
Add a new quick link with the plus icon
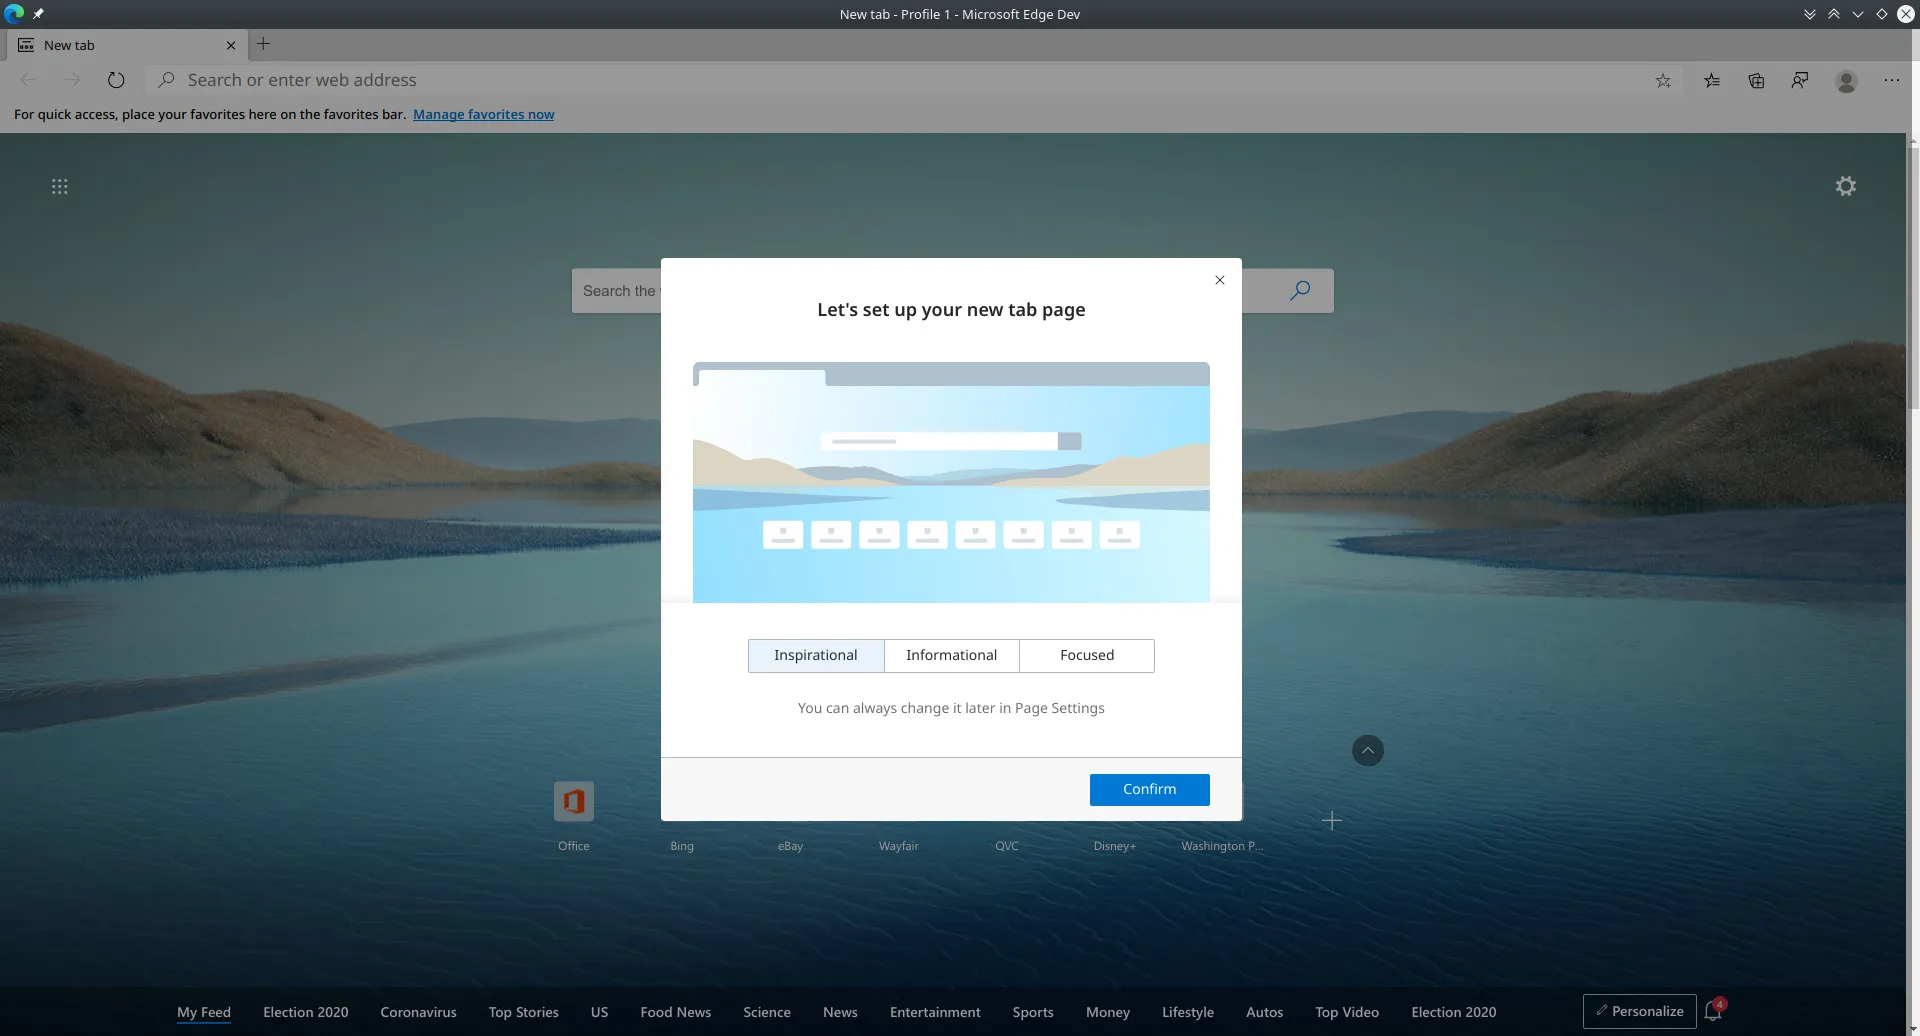pyautogui.click(x=1332, y=820)
